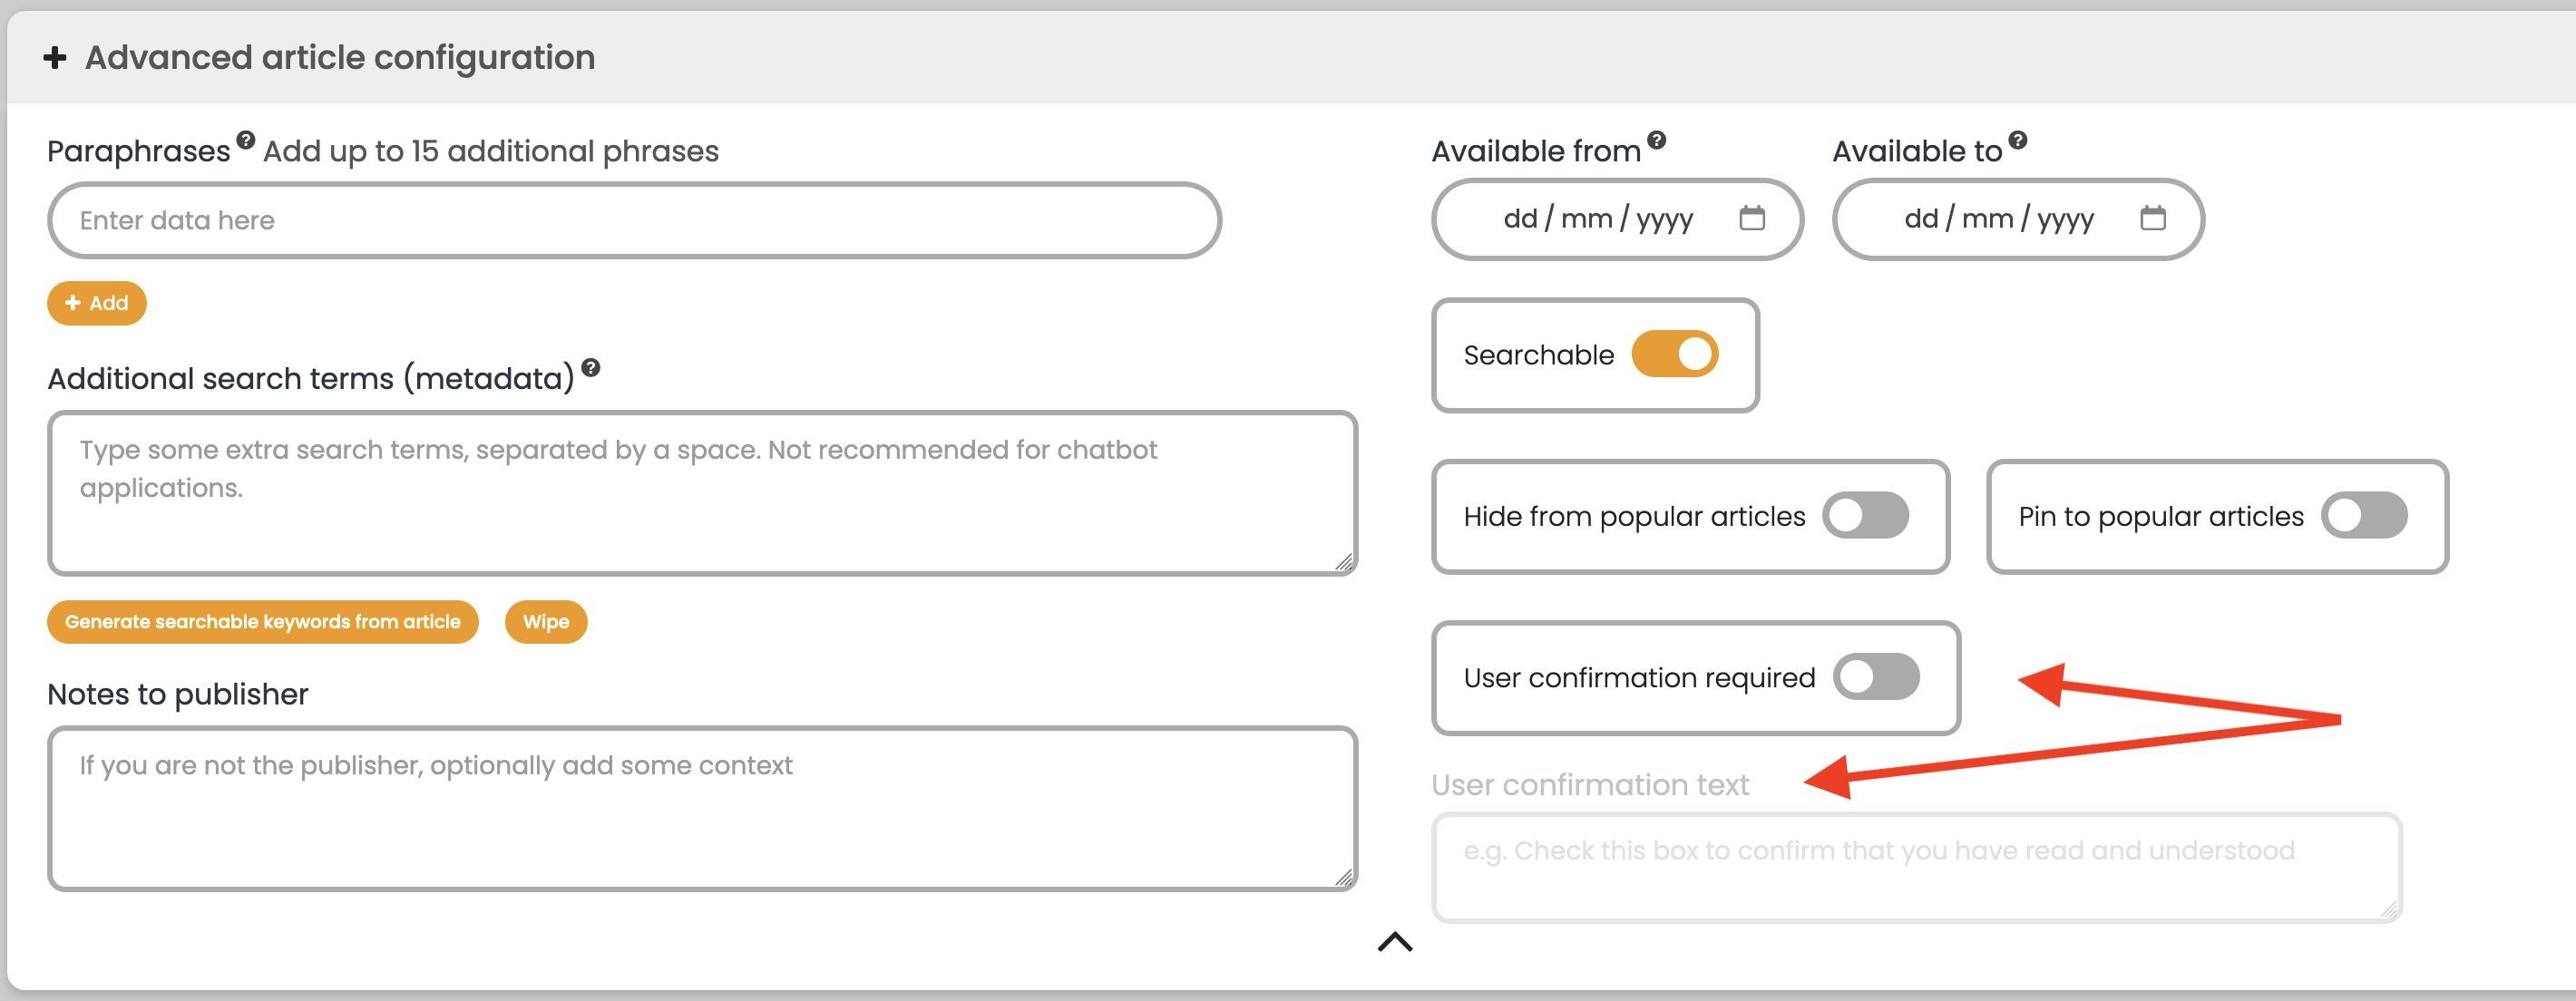Screen dimensions: 2576x1001
Task: Enable Pin to popular articles
Action: (x=2364, y=515)
